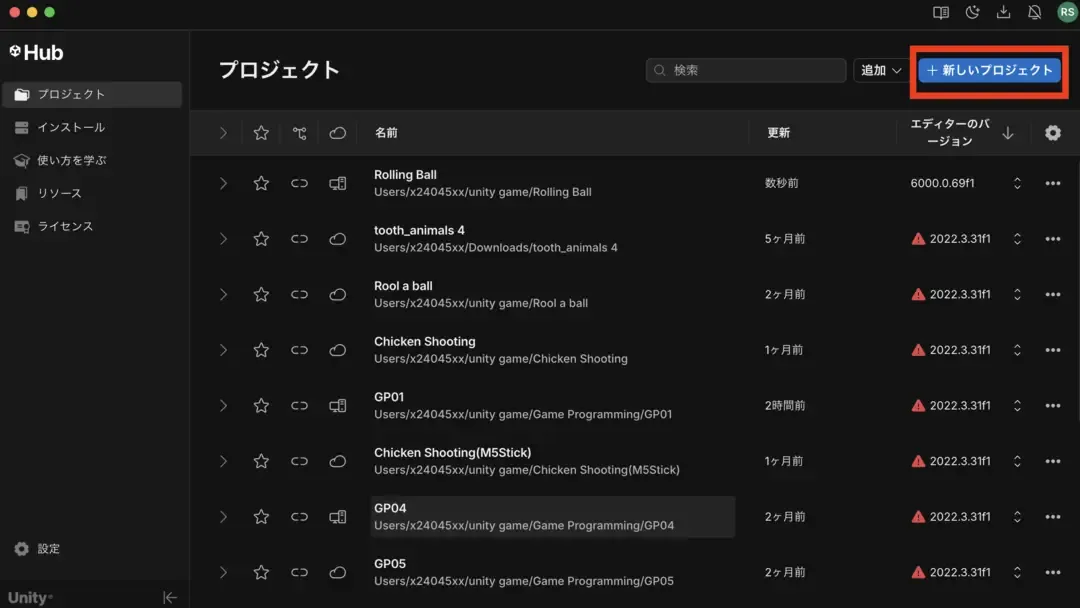Click the link icon for GP01 project
This screenshot has width=1080, height=608.
click(x=299, y=406)
